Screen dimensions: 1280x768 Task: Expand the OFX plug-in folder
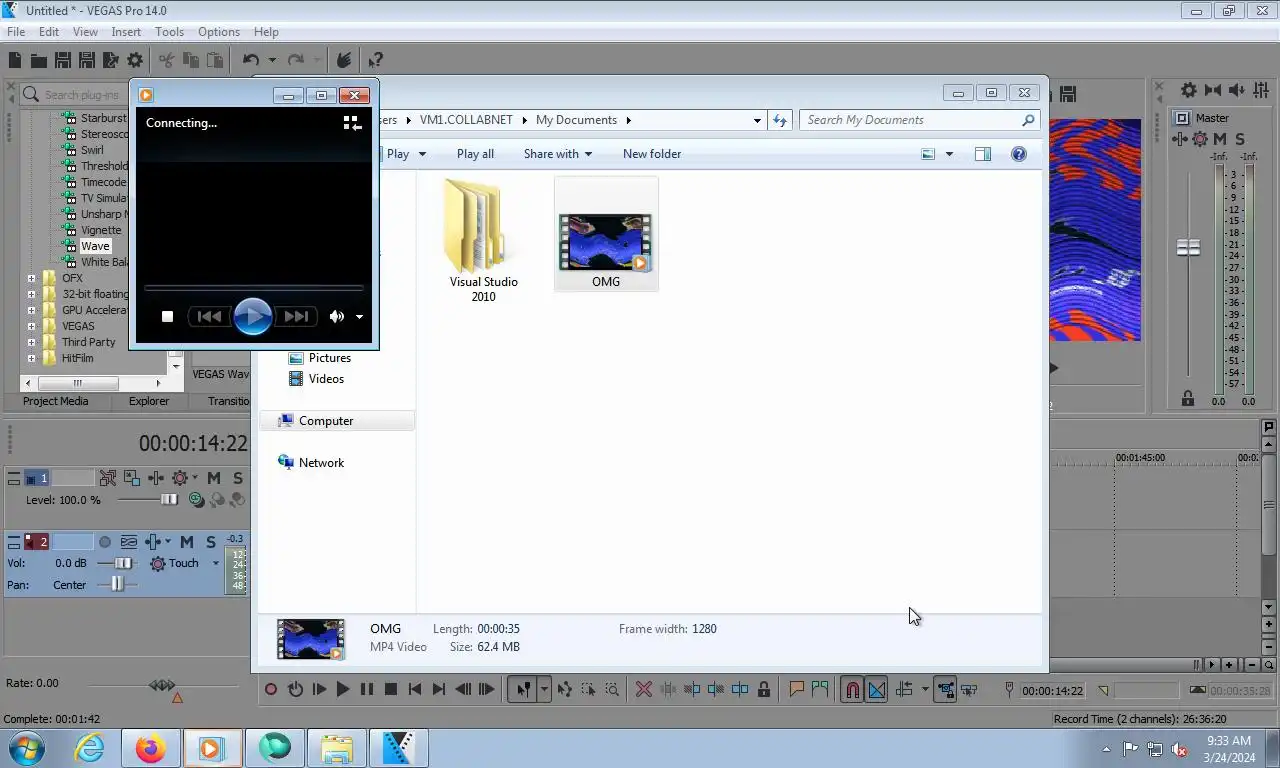point(31,278)
